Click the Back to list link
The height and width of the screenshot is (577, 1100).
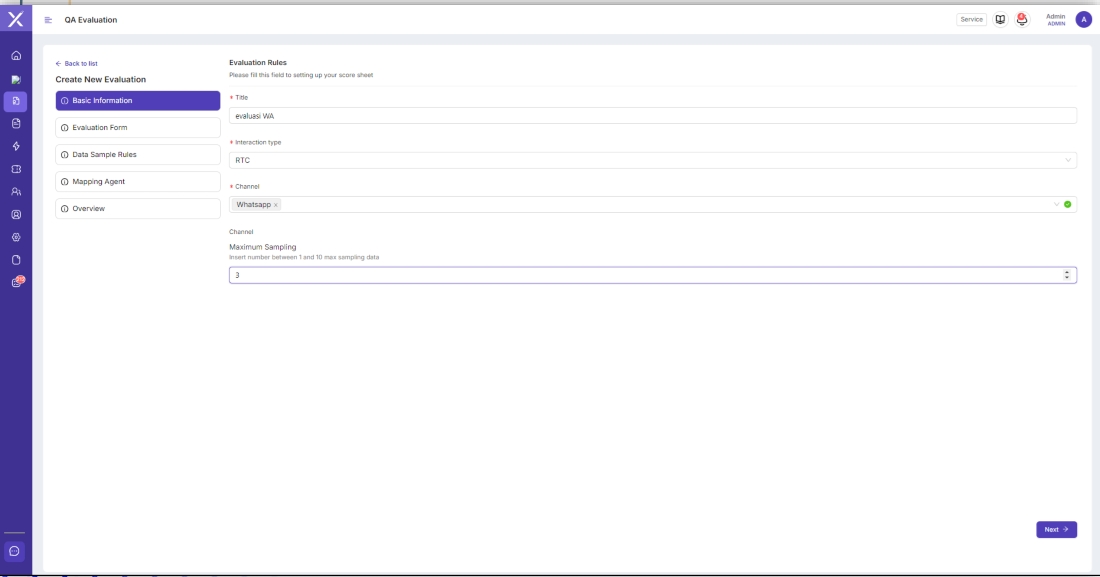(x=77, y=64)
